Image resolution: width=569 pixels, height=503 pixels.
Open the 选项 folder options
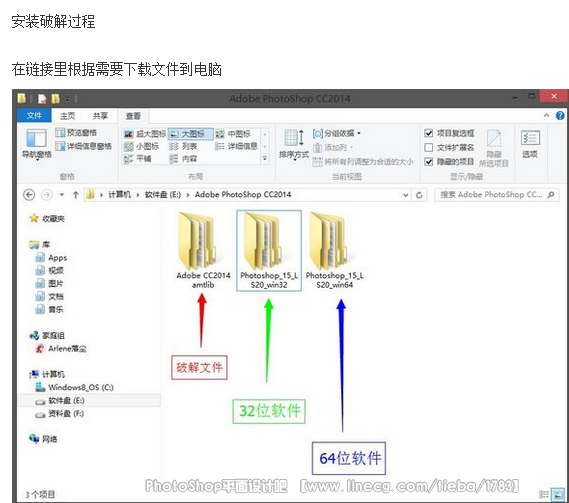coord(530,144)
